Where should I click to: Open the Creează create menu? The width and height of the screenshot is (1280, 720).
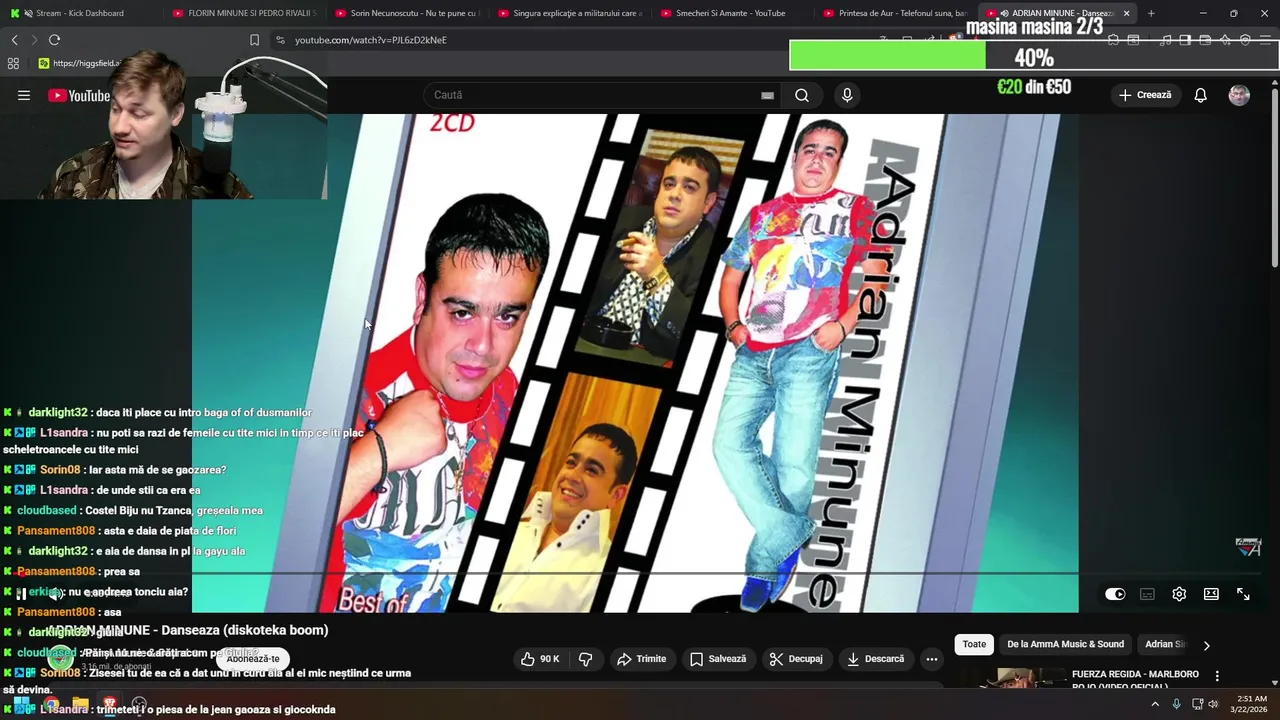pyautogui.click(x=1145, y=95)
